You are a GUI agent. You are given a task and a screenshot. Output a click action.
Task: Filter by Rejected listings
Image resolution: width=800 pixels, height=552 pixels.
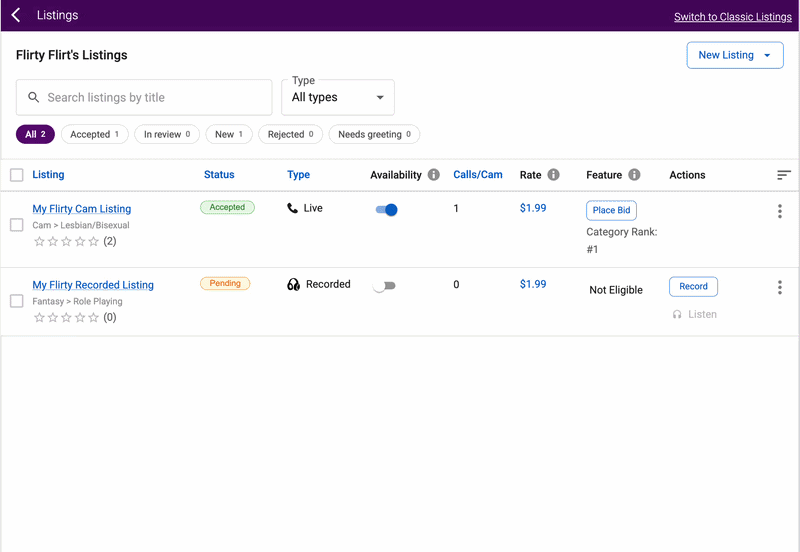click(x=290, y=134)
